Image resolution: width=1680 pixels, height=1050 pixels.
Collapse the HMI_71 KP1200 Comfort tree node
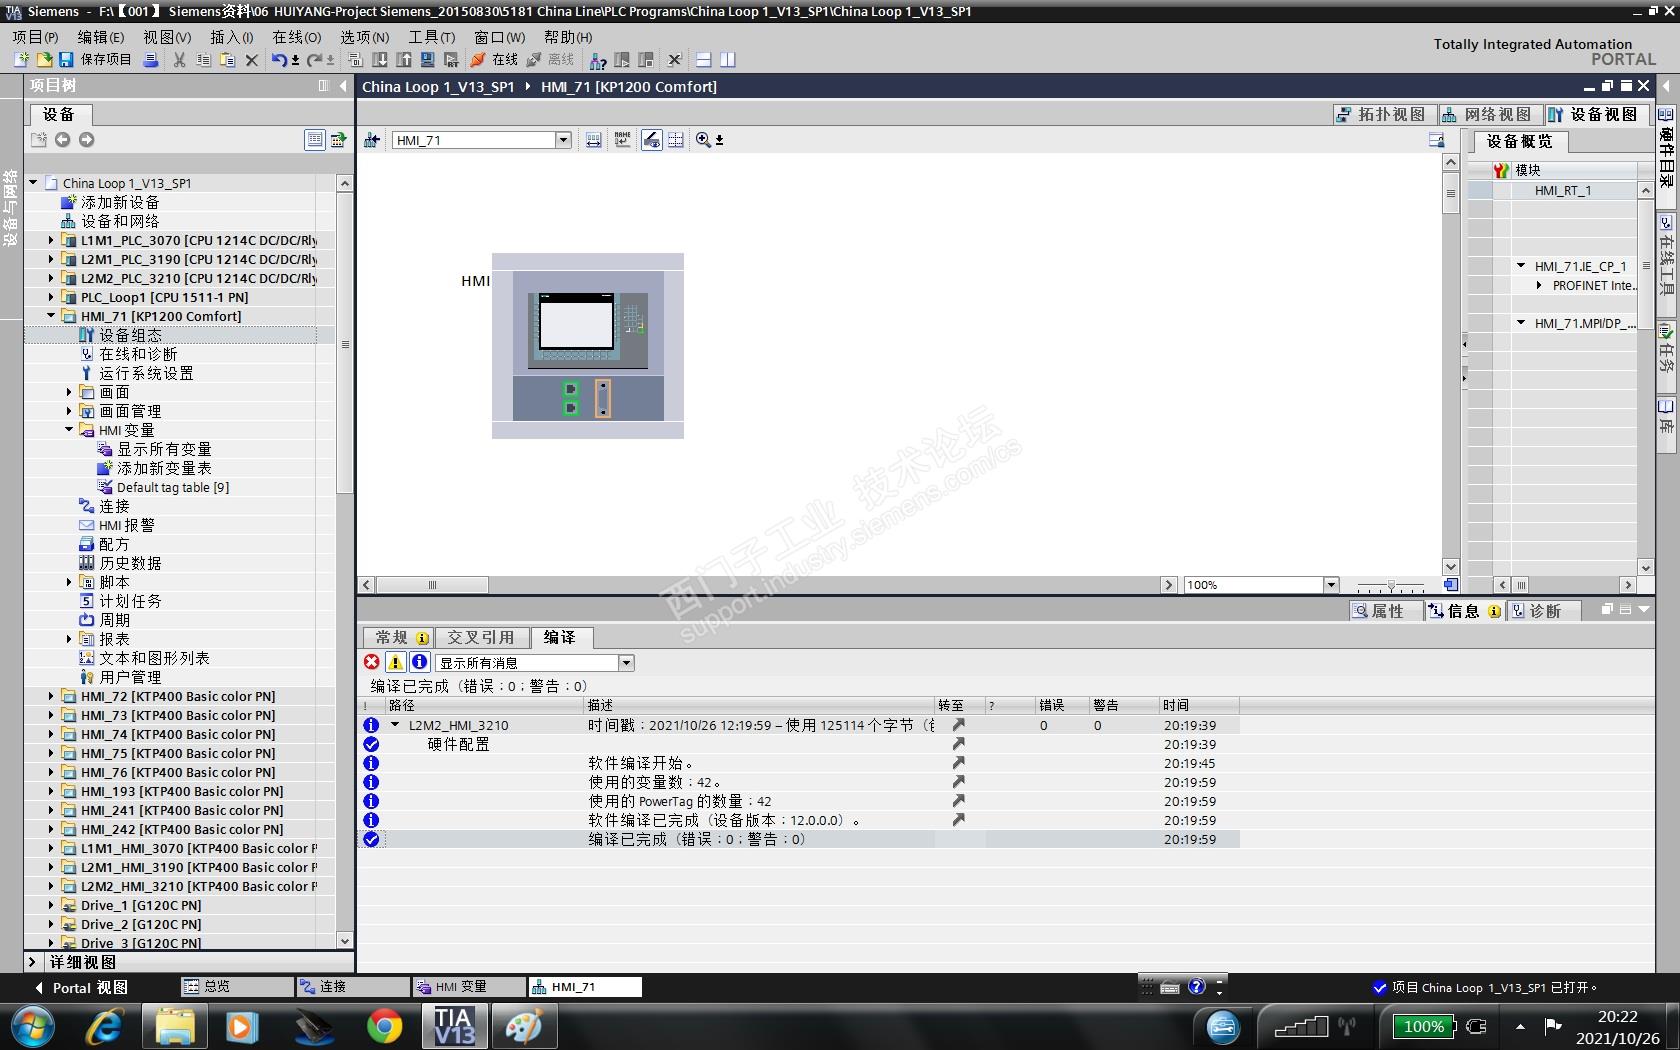coord(51,316)
